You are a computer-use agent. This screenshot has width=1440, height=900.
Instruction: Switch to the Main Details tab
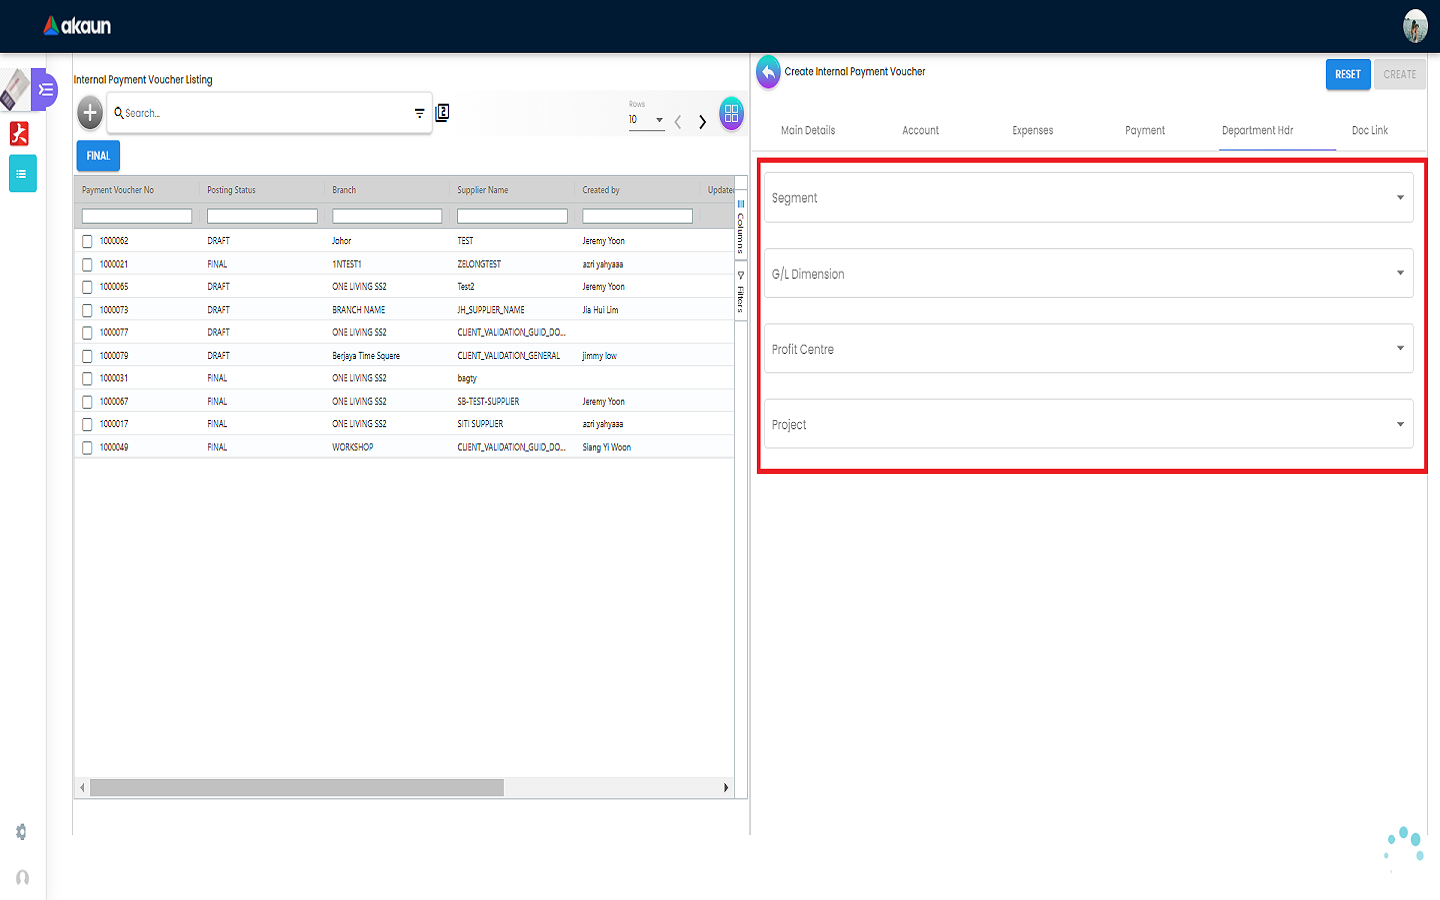(x=808, y=131)
